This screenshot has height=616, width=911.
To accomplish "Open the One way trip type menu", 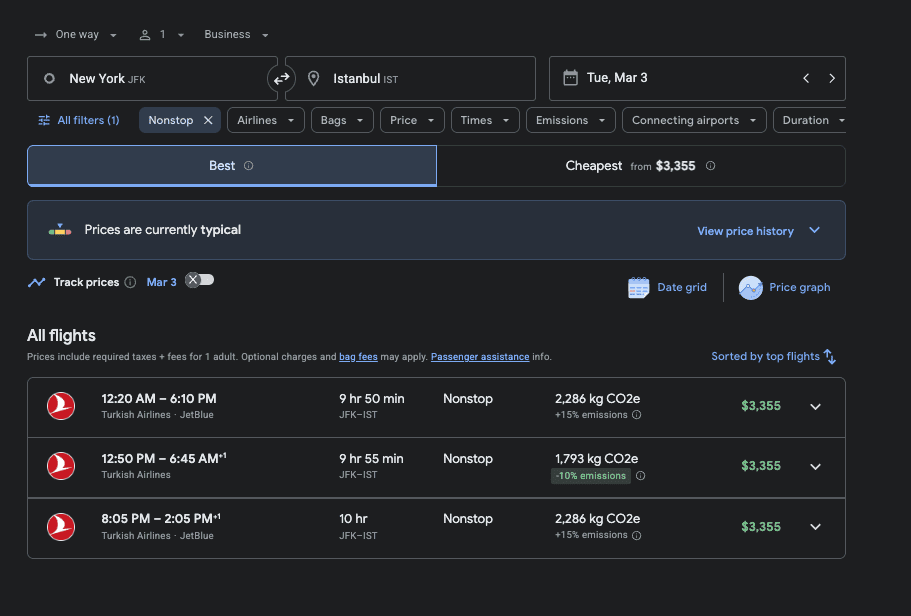I will [75, 34].
